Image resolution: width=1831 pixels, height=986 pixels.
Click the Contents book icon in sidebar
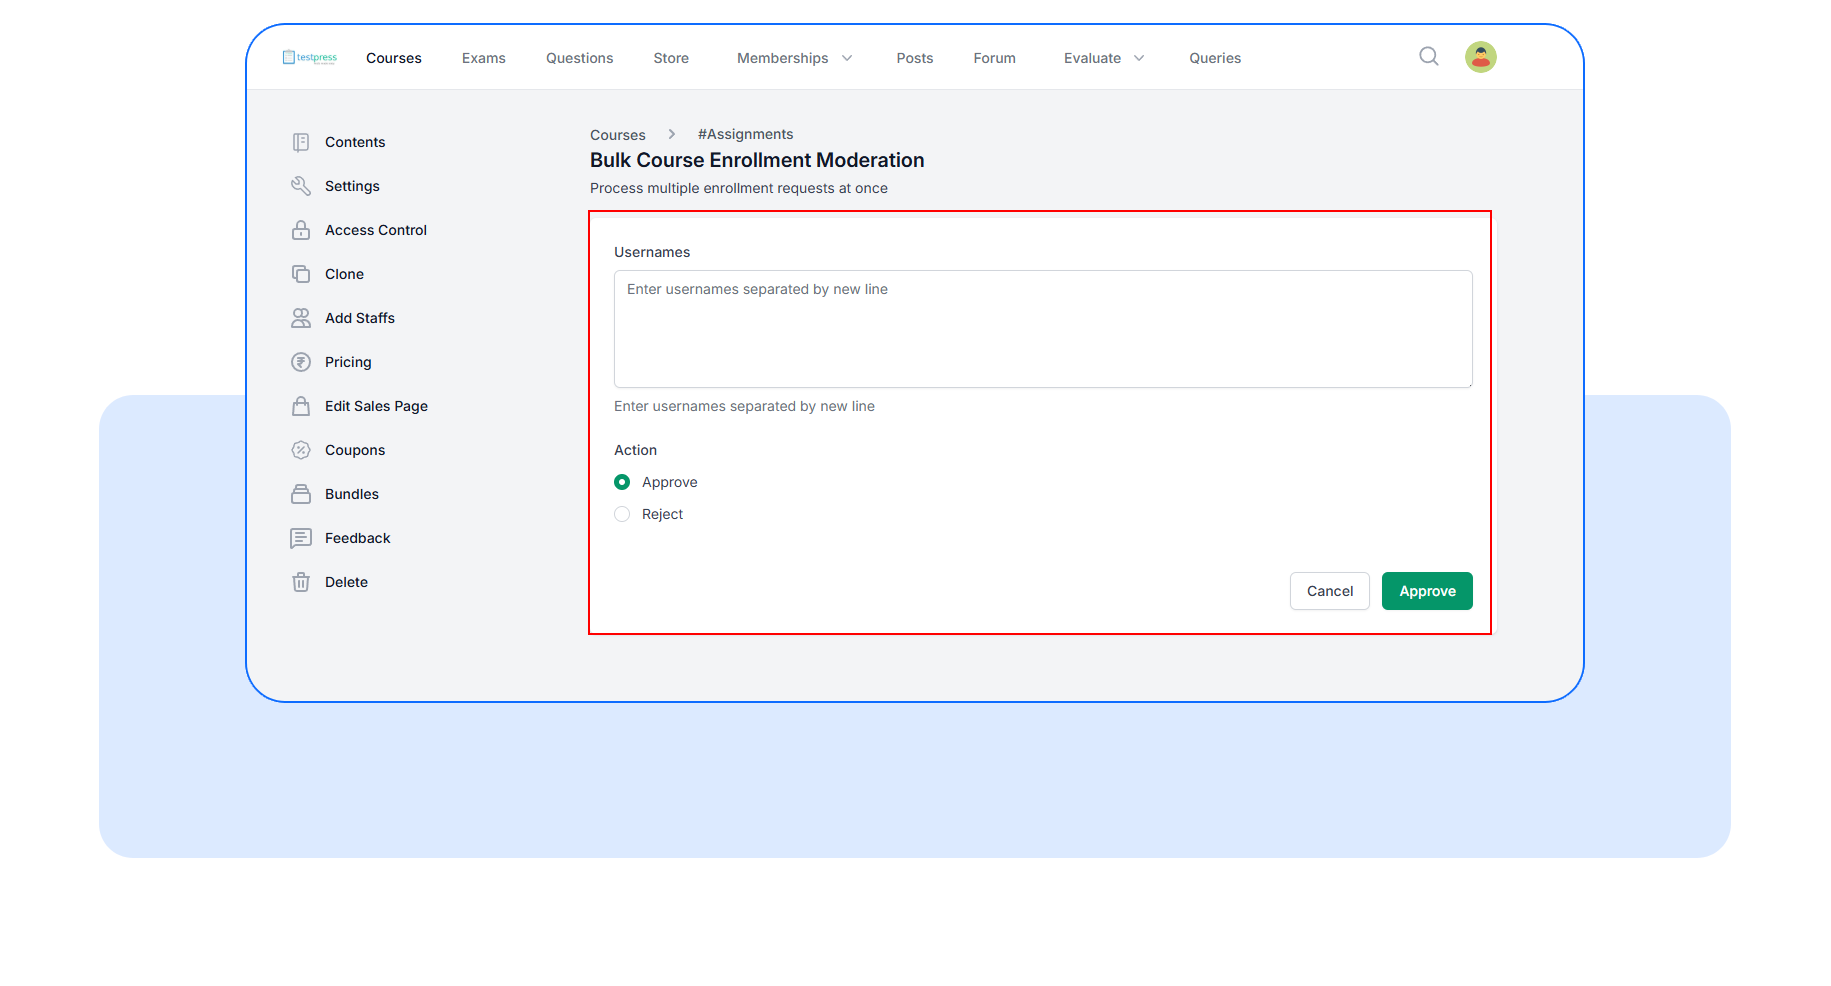(x=300, y=142)
